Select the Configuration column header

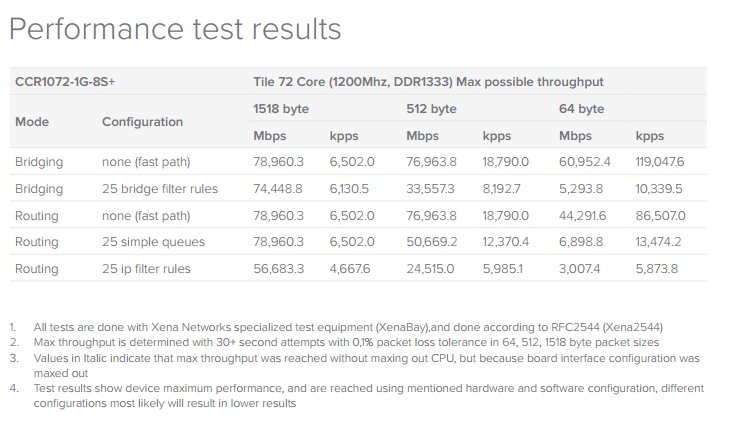point(143,122)
